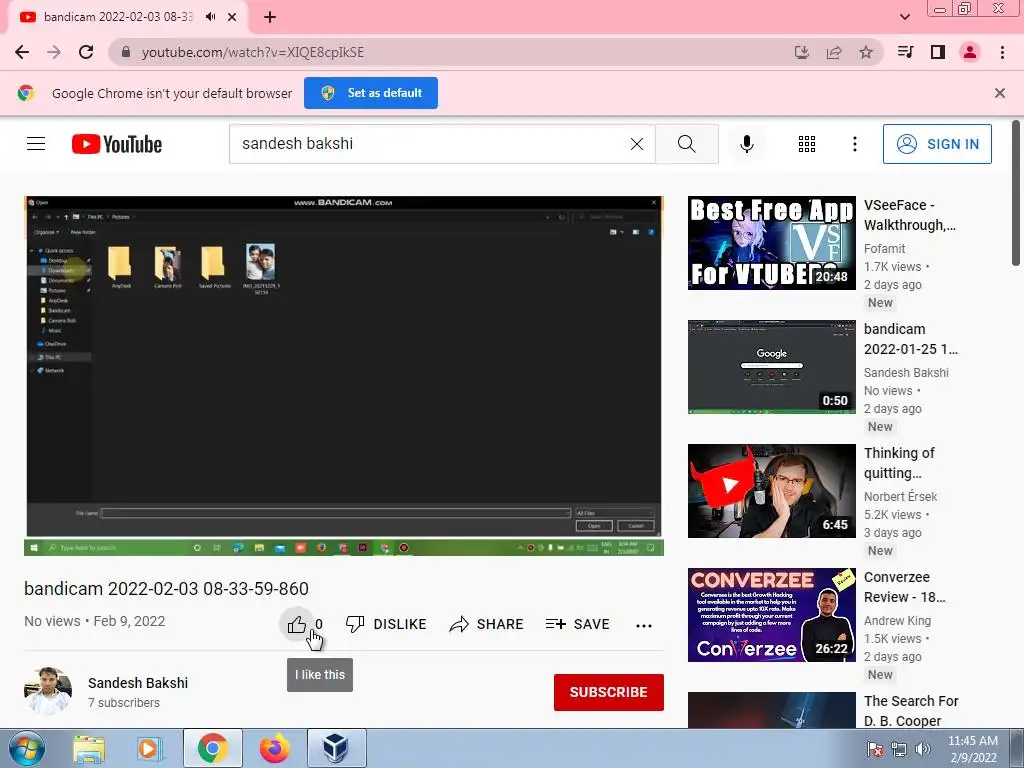
Task: Open Action Center flag tray icon
Action: point(874,749)
